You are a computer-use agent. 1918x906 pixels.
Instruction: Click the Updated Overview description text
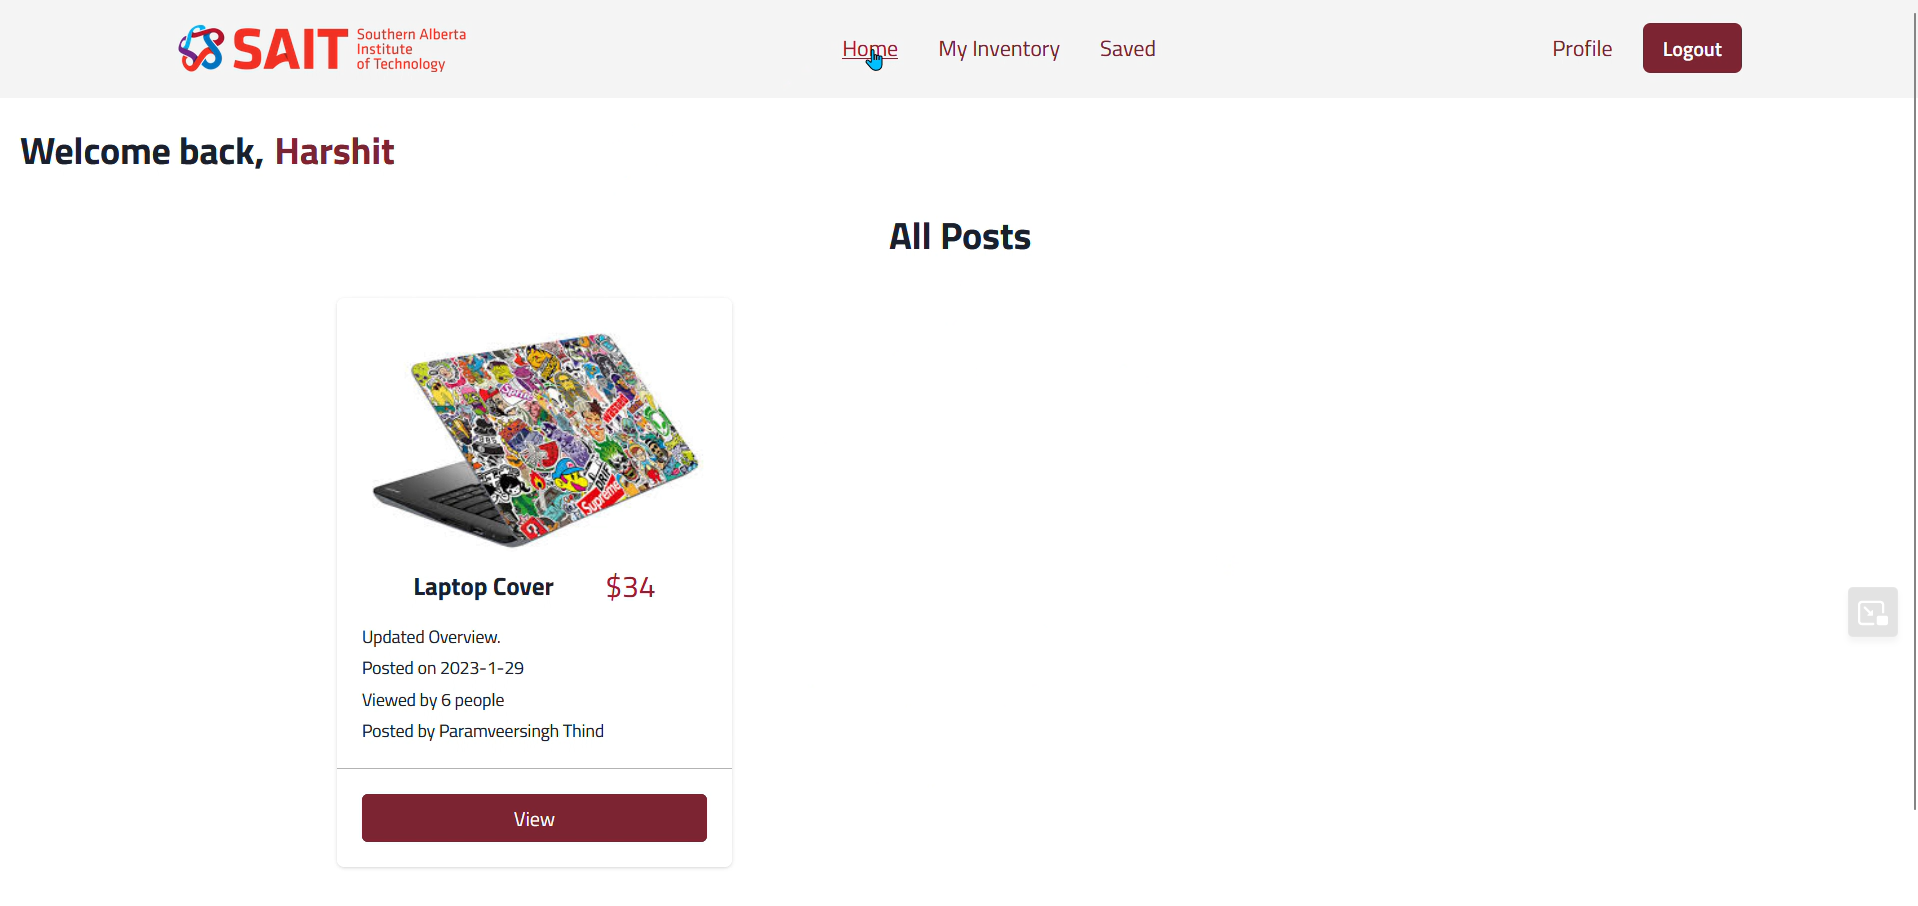431,637
